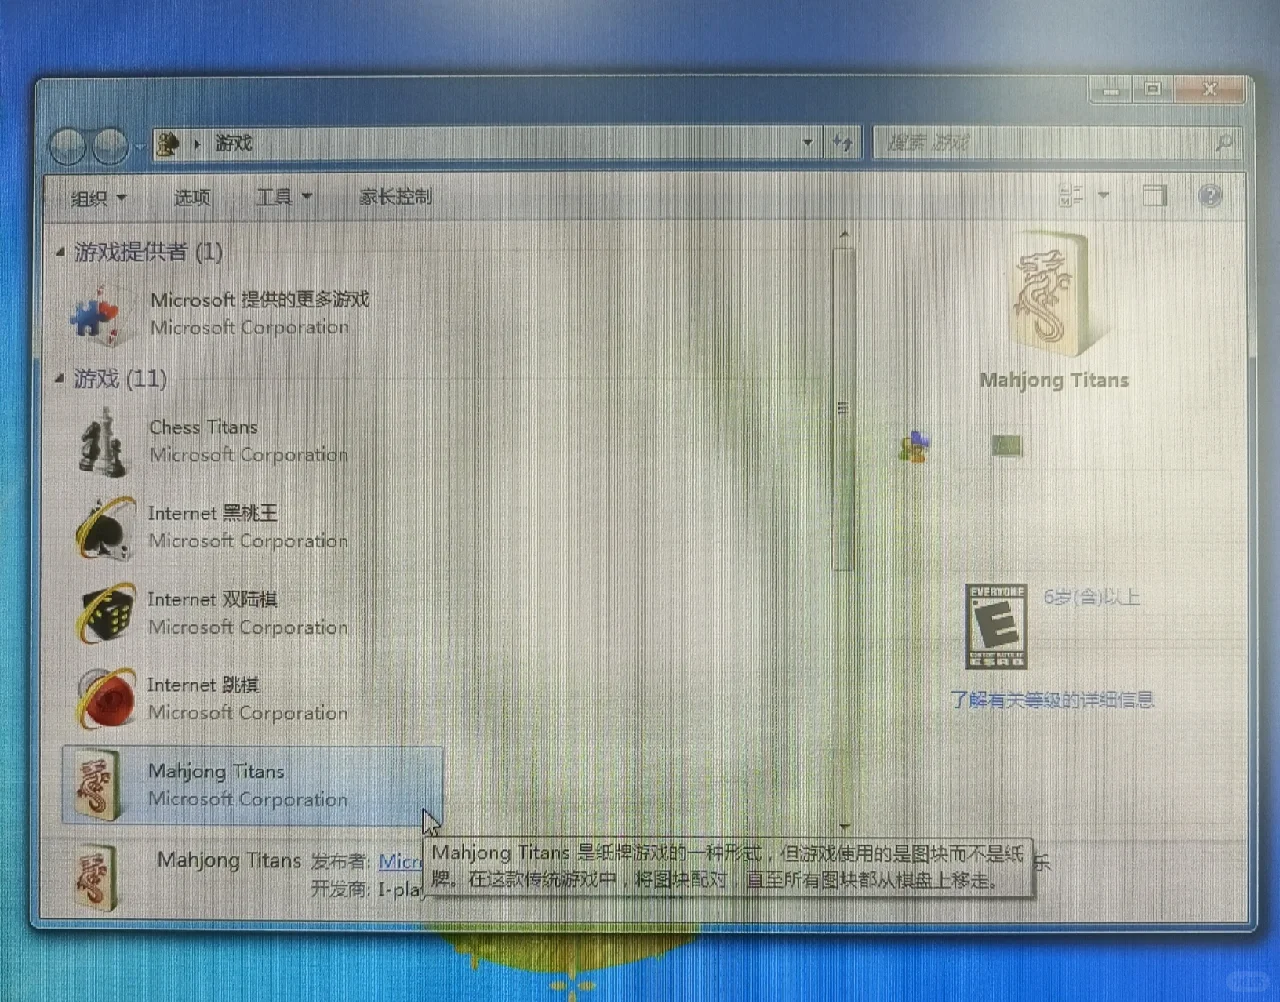Click the Mahjong Titans tile icon in list
Image resolution: width=1280 pixels, height=1002 pixels.
[98, 786]
